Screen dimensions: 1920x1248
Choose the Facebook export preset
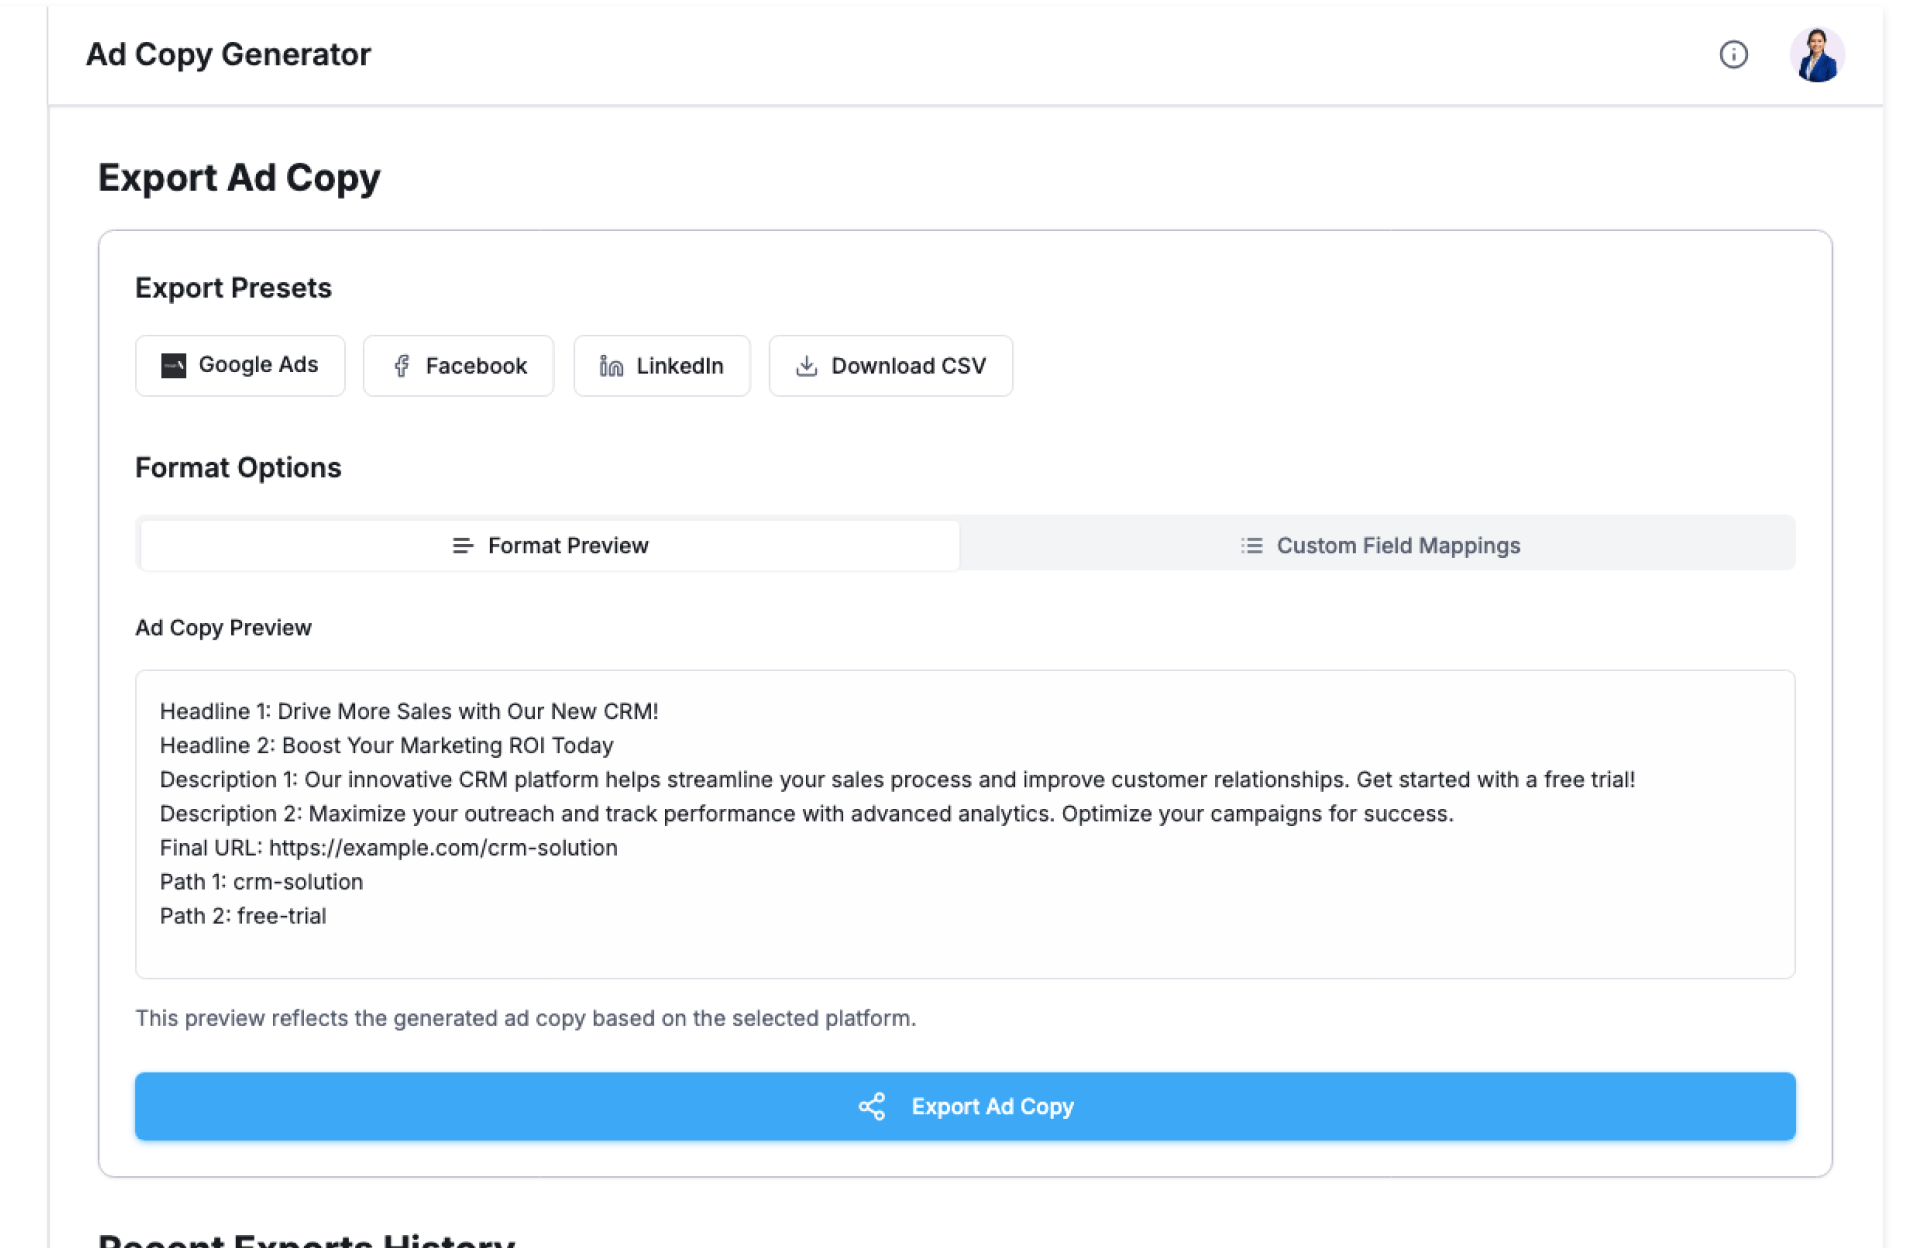point(458,366)
